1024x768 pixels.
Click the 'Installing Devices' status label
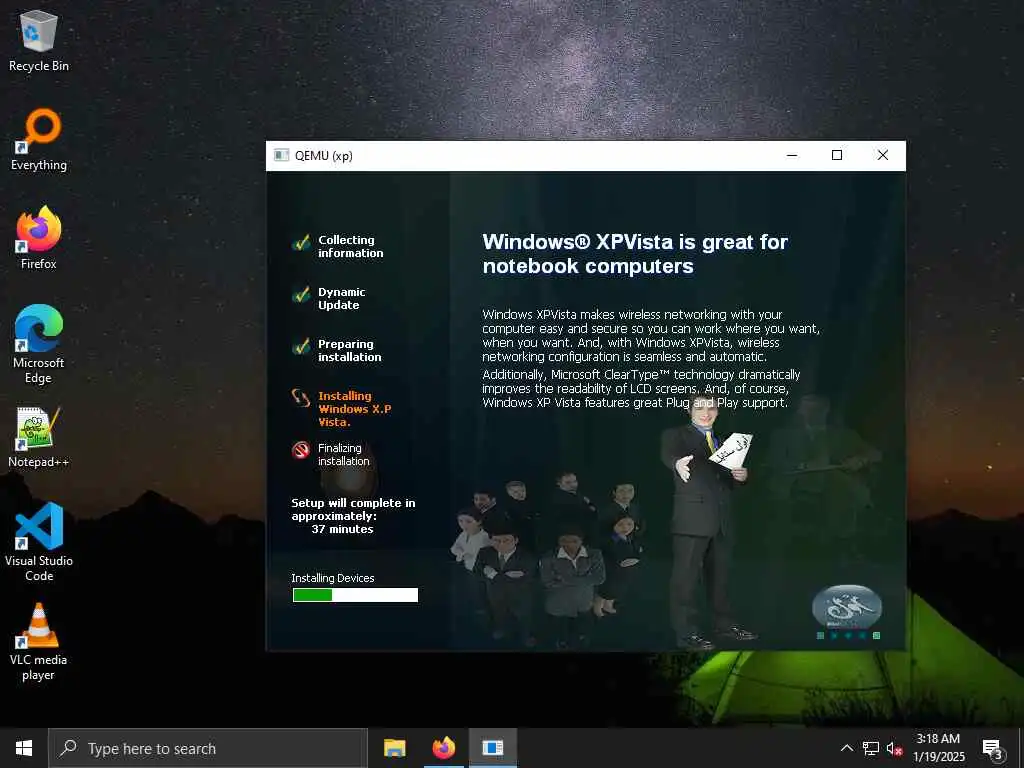click(x=332, y=578)
